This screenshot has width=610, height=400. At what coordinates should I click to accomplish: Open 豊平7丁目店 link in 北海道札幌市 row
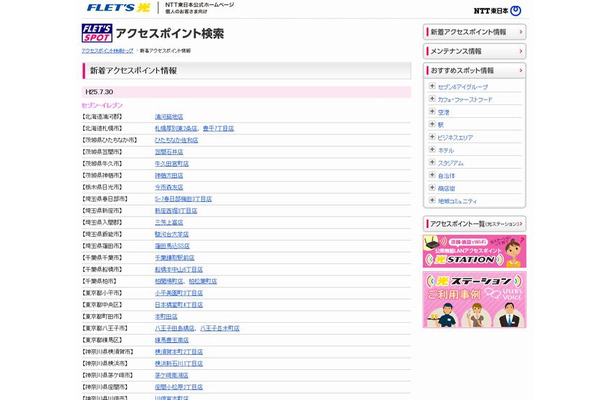coord(218,128)
